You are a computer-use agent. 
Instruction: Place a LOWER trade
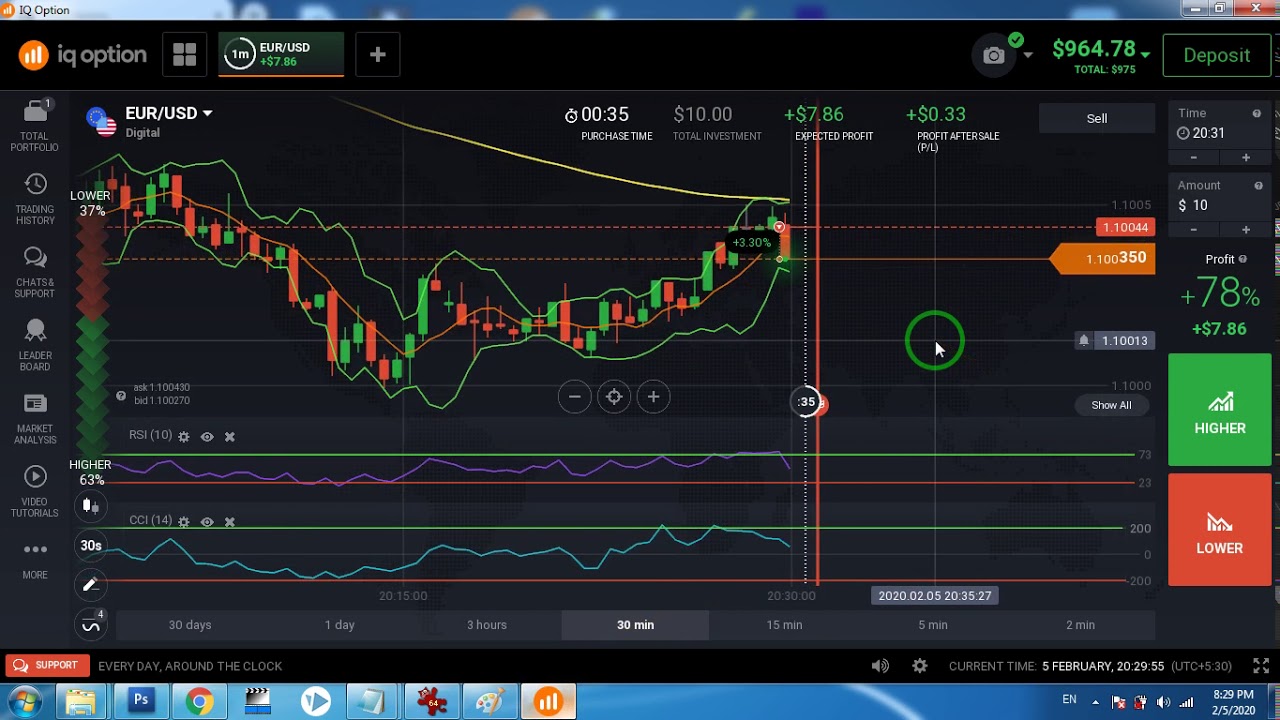click(1219, 530)
